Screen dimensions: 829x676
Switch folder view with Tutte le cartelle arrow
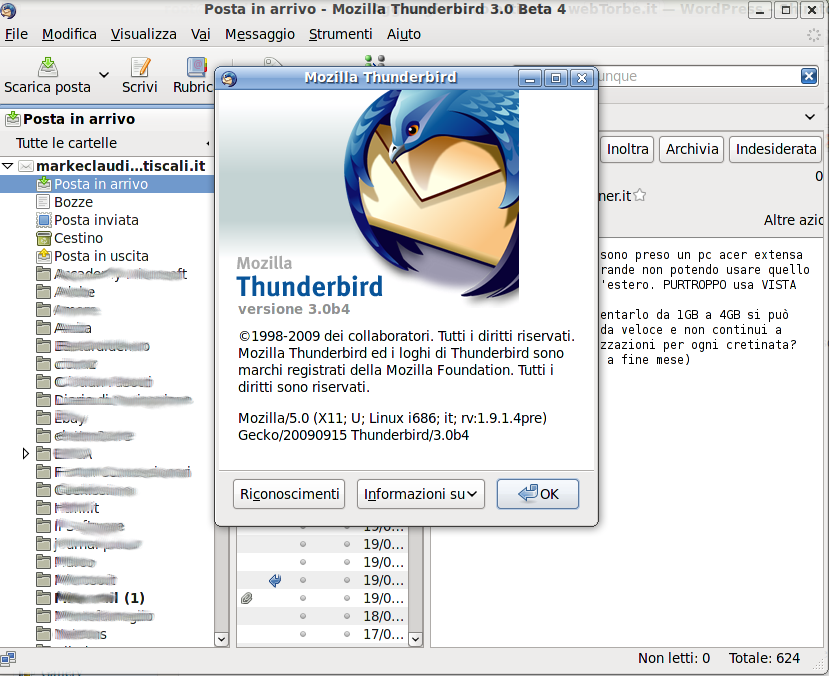[208, 143]
